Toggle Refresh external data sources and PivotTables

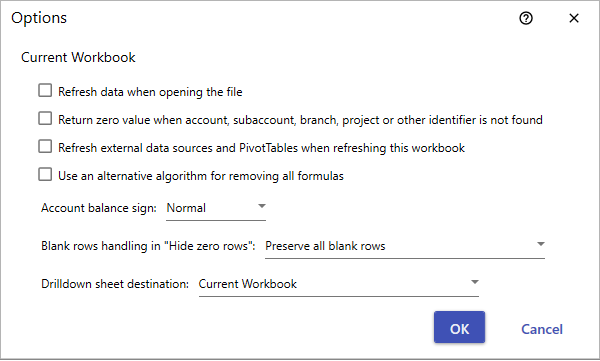pyautogui.click(x=45, y=147)
